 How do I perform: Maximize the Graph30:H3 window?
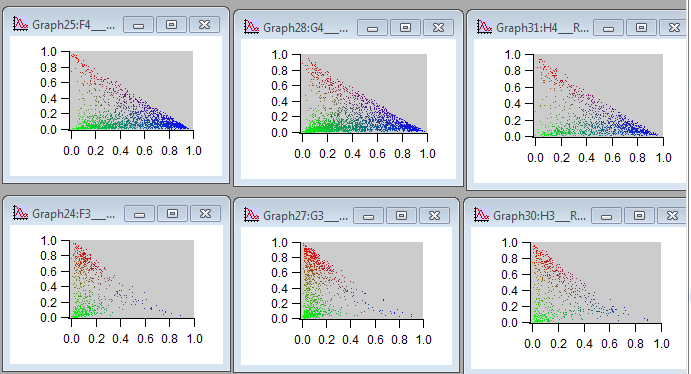[x=639, y=216]
